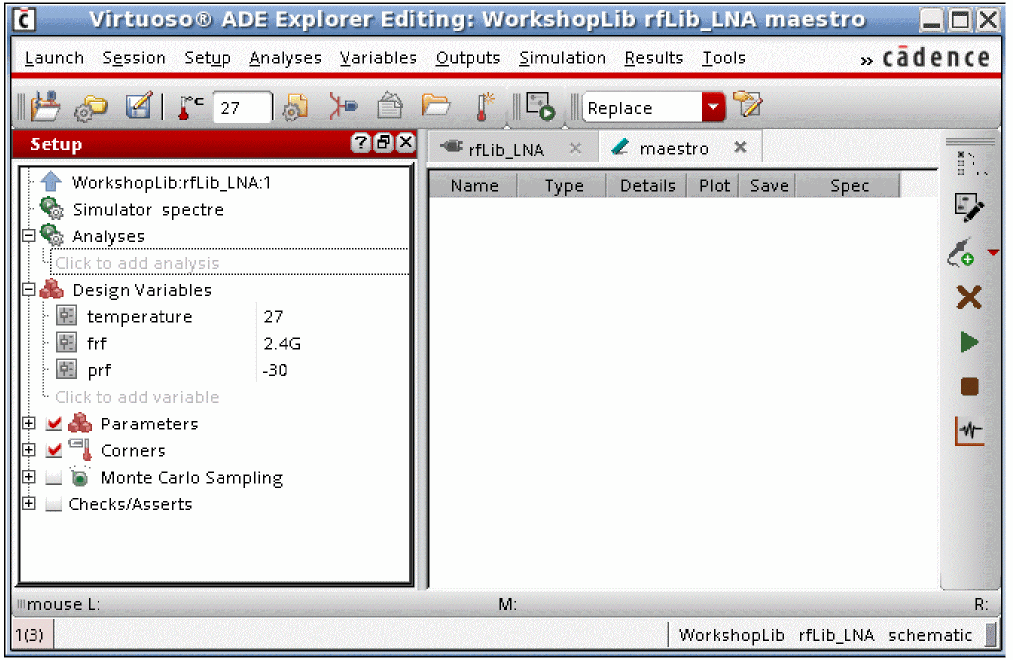Undock the Setup panel with float button

(x=383, y=143)
